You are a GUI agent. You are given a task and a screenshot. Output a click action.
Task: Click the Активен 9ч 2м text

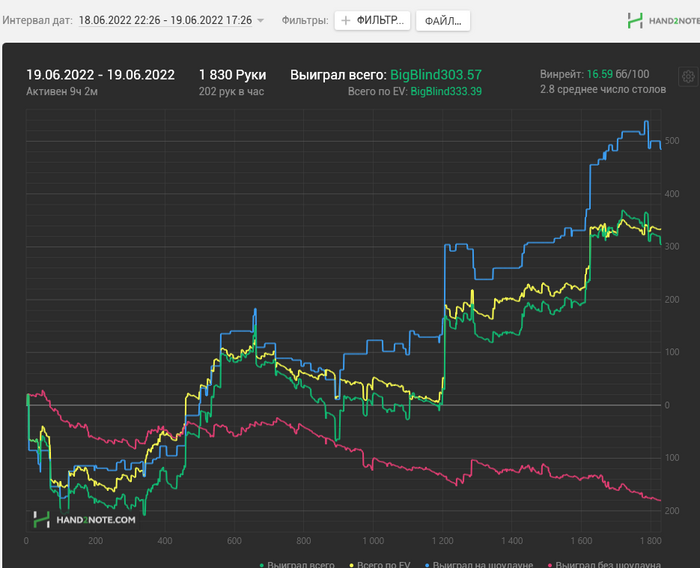tap(62, 92)
